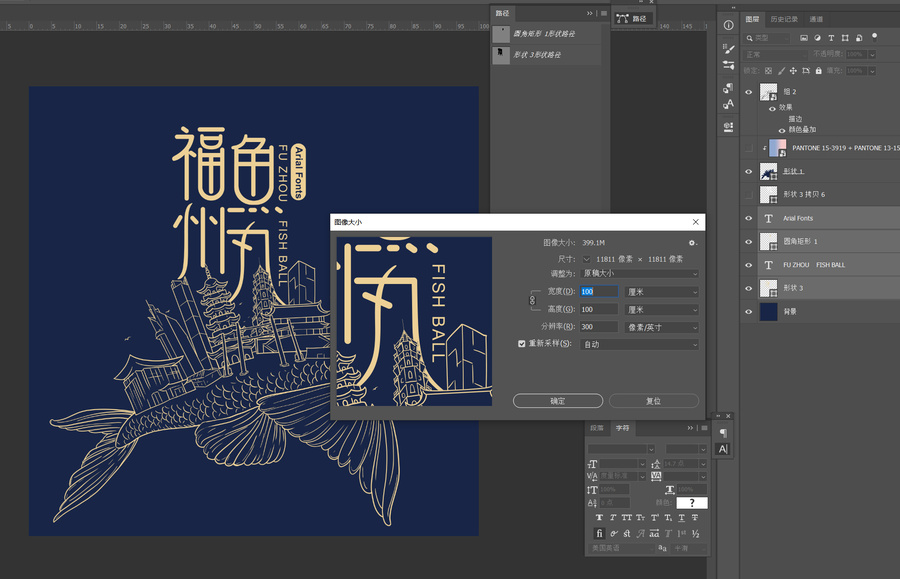
Task: Filter layers by text type
Action: [831, 38]
